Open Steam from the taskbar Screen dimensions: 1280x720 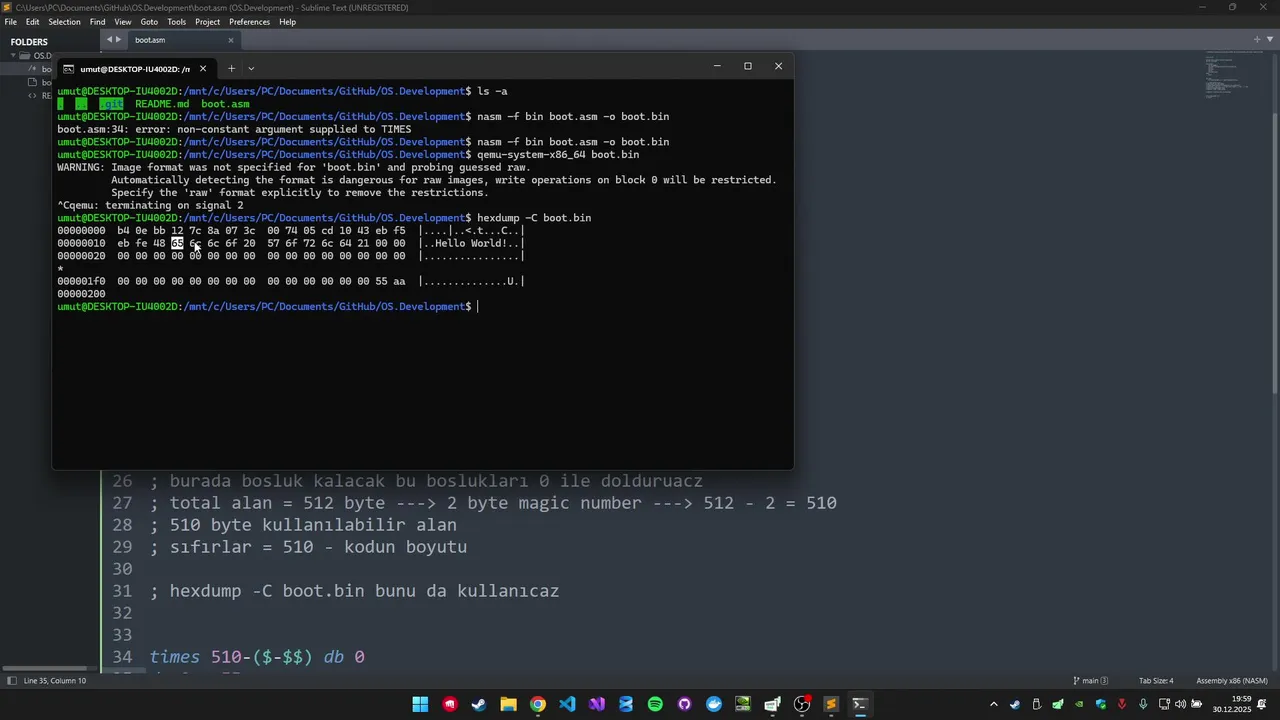479,704
